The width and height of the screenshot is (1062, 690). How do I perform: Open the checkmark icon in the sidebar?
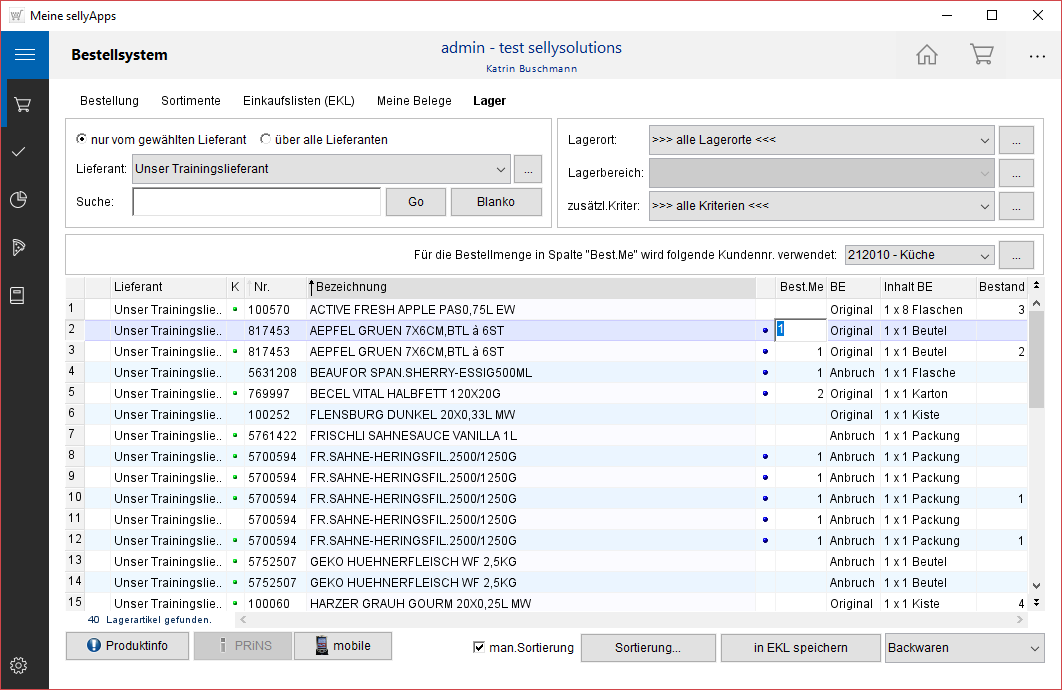coord(19,151)
